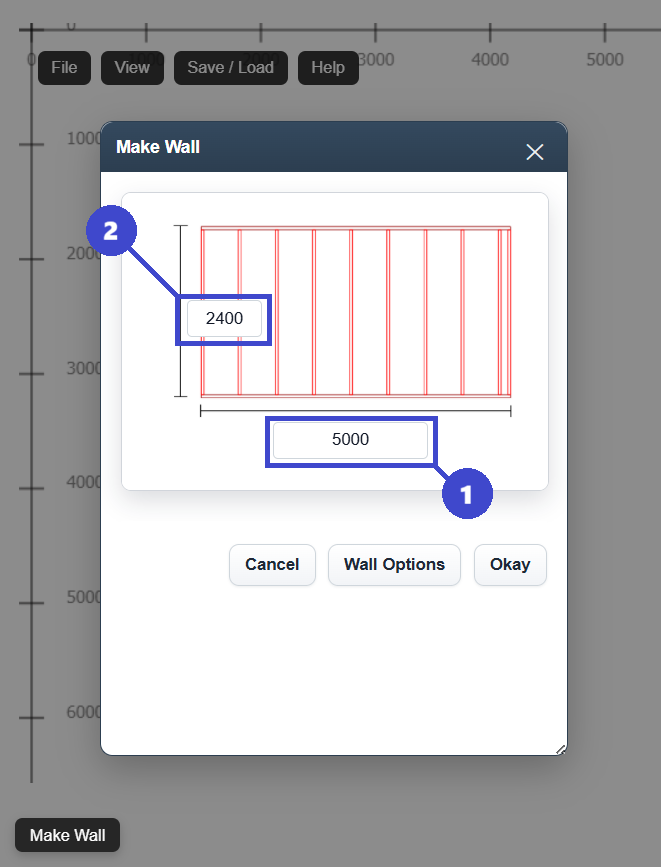Click the 5000 mark on the top ruler
Image resolution: width=661 pixels, height=867 pixels.
[x=605, y=59]
